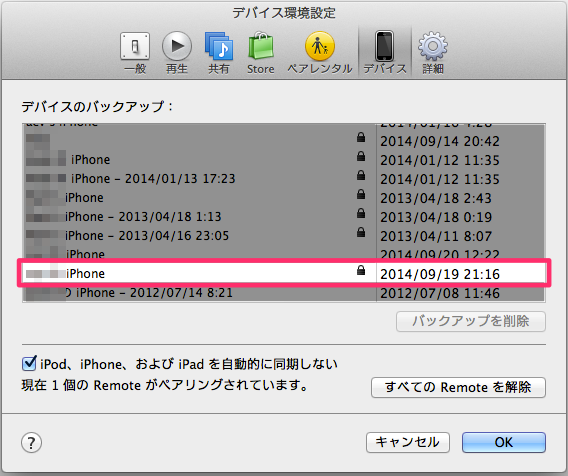Select backup iPhone – 2012/07/14 8:21
The image size is (568, 476).
pyautogui.click(x=284, y=293)
